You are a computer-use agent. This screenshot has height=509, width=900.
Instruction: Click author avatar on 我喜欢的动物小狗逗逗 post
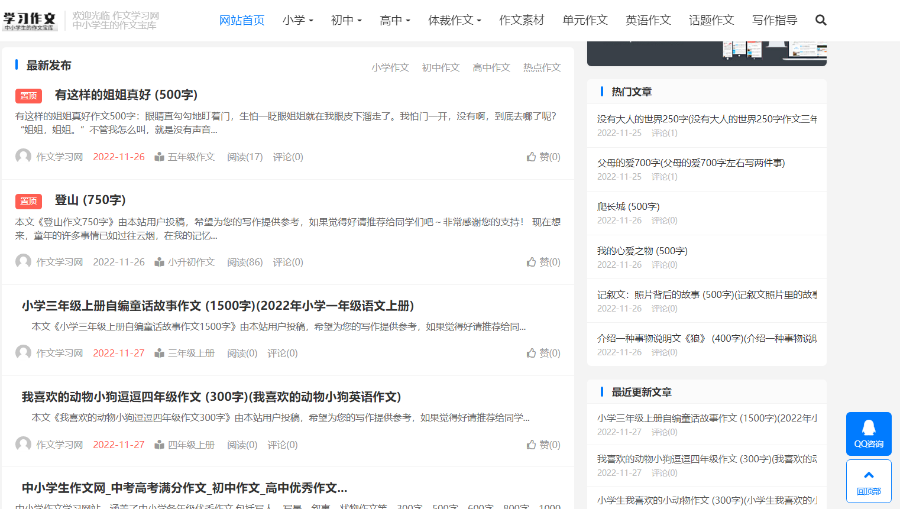point(23,444)
